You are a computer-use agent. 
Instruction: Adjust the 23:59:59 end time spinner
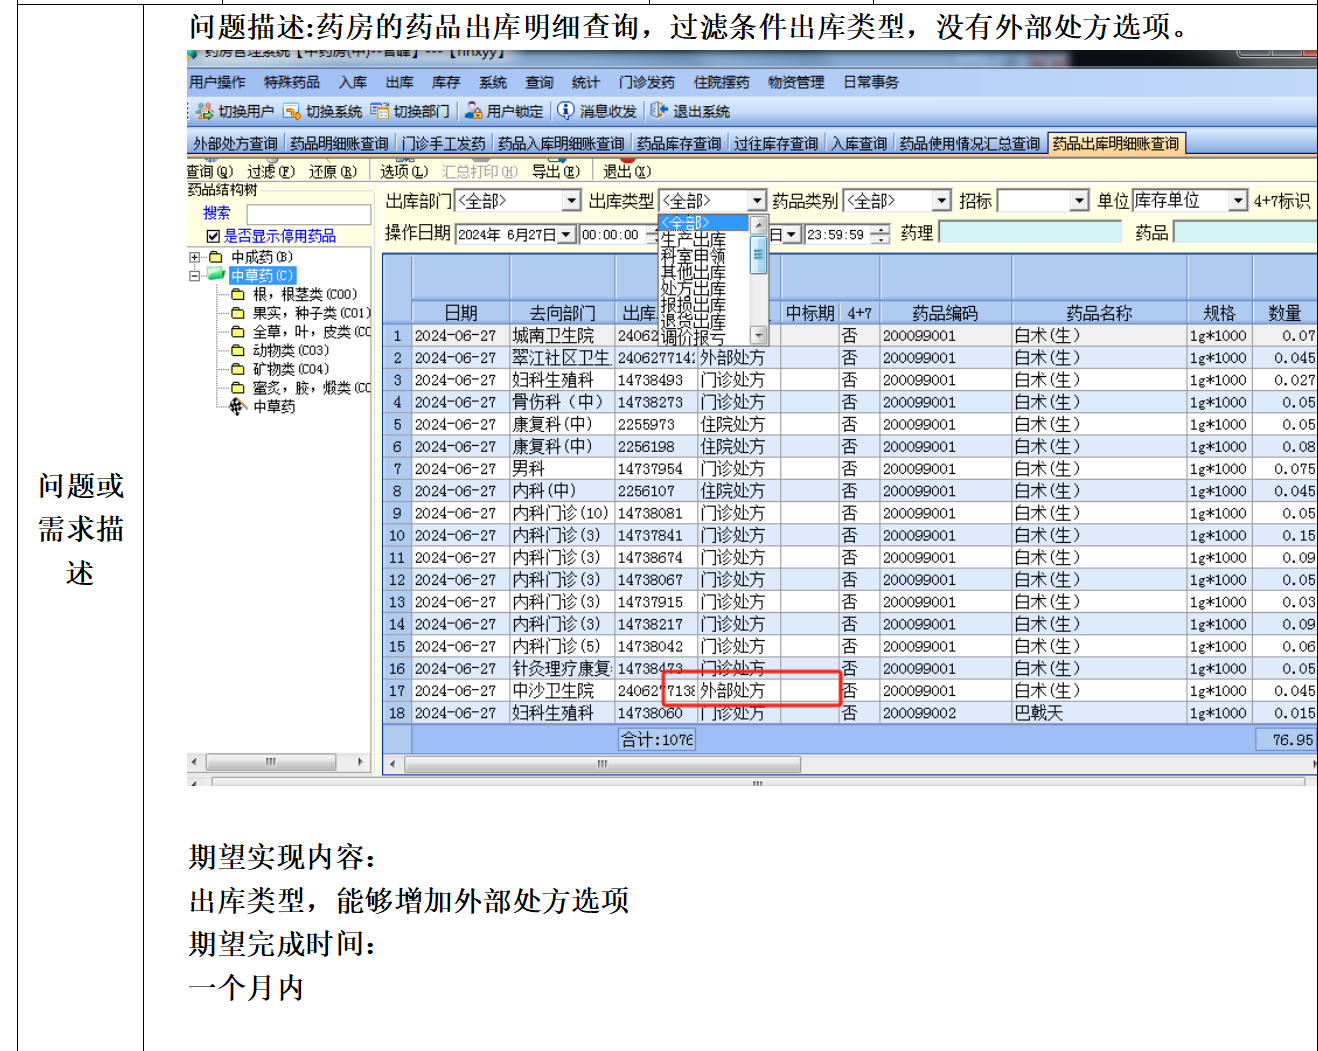pos(880,234)
